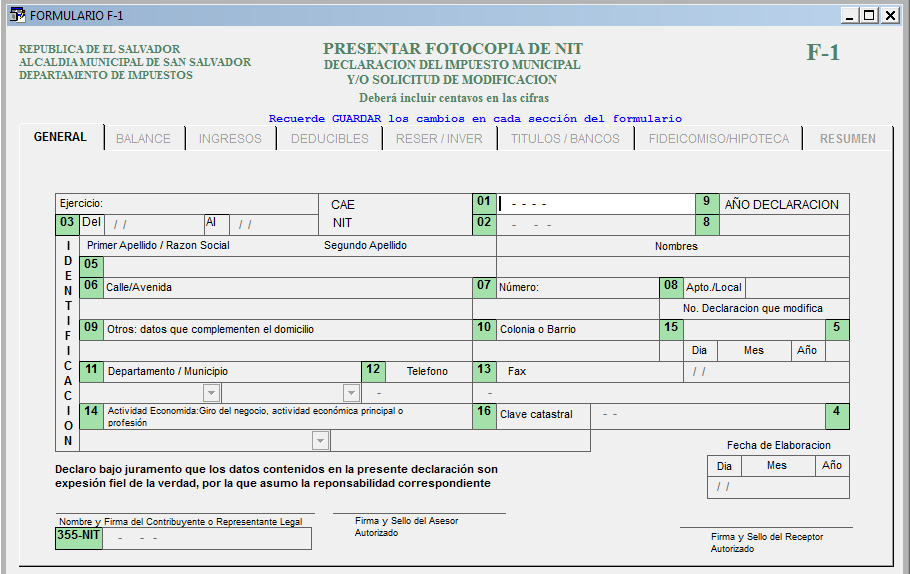Viewport: 910px width, 574px height.
Task: Switch to the FIDEICOMISO/HIPOTECA tab
Action: coord(718,139)
